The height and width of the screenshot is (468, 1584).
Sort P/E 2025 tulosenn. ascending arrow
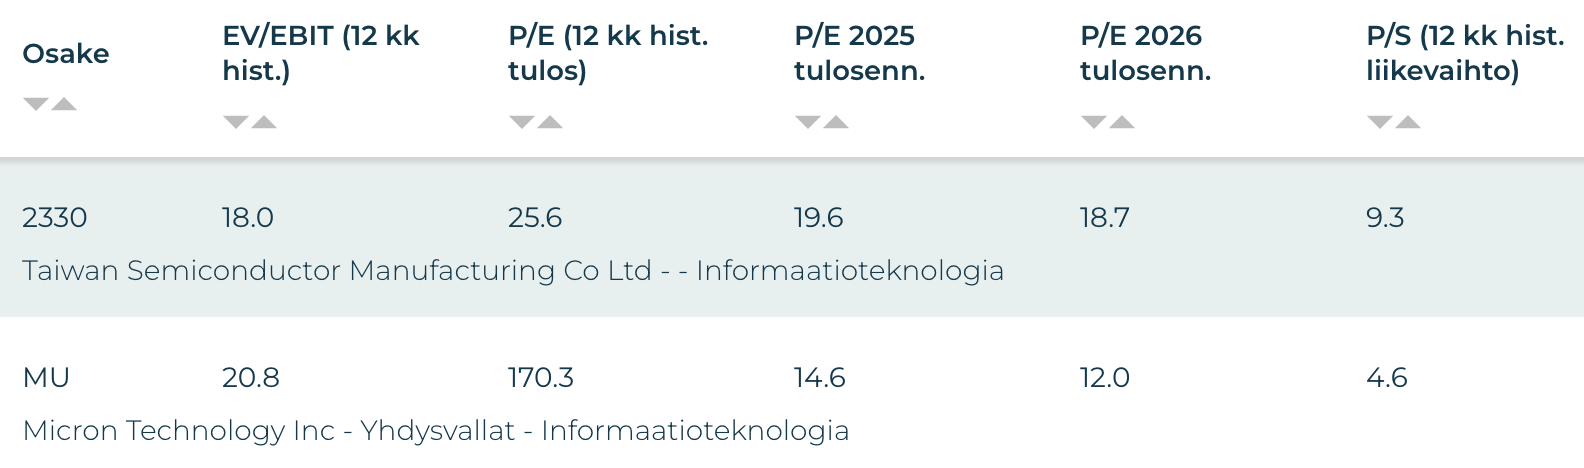(836, 122)
